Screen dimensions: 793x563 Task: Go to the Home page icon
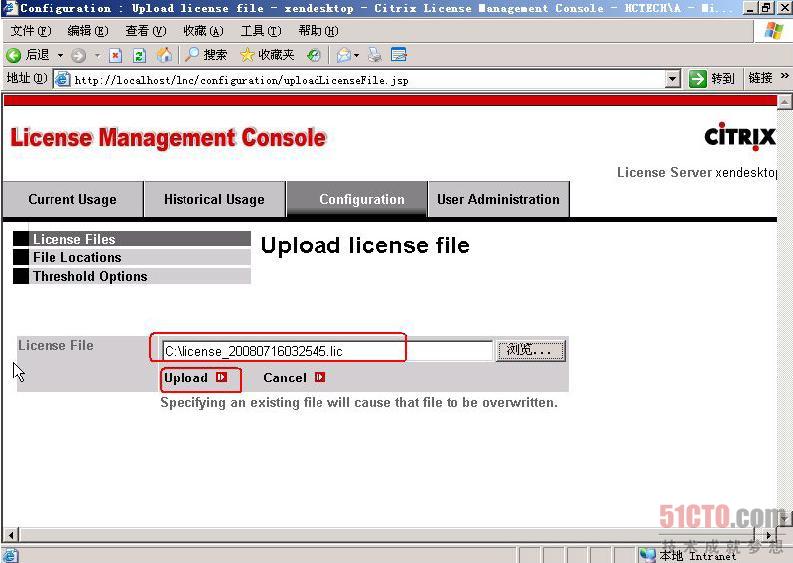(x=164, y=55)
